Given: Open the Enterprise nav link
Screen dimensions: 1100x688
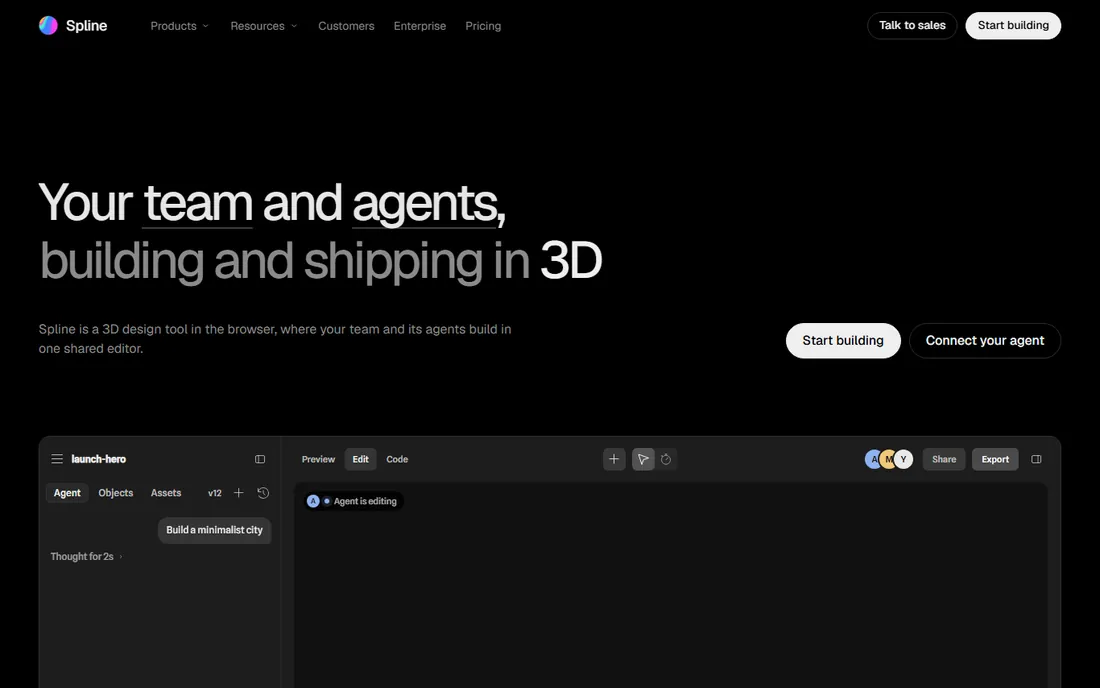Looking at the screenshot, I should [420, 26].
